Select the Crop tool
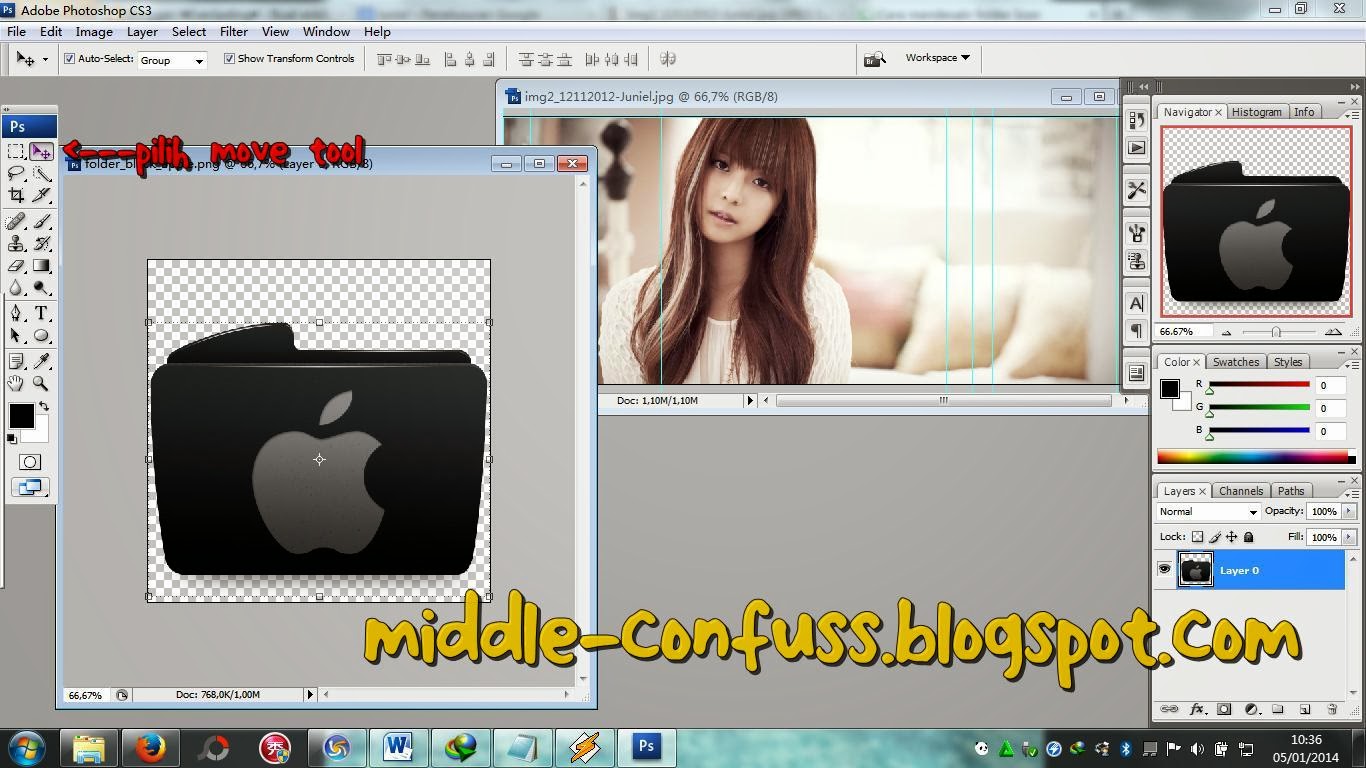 click(x=15, y=196)
